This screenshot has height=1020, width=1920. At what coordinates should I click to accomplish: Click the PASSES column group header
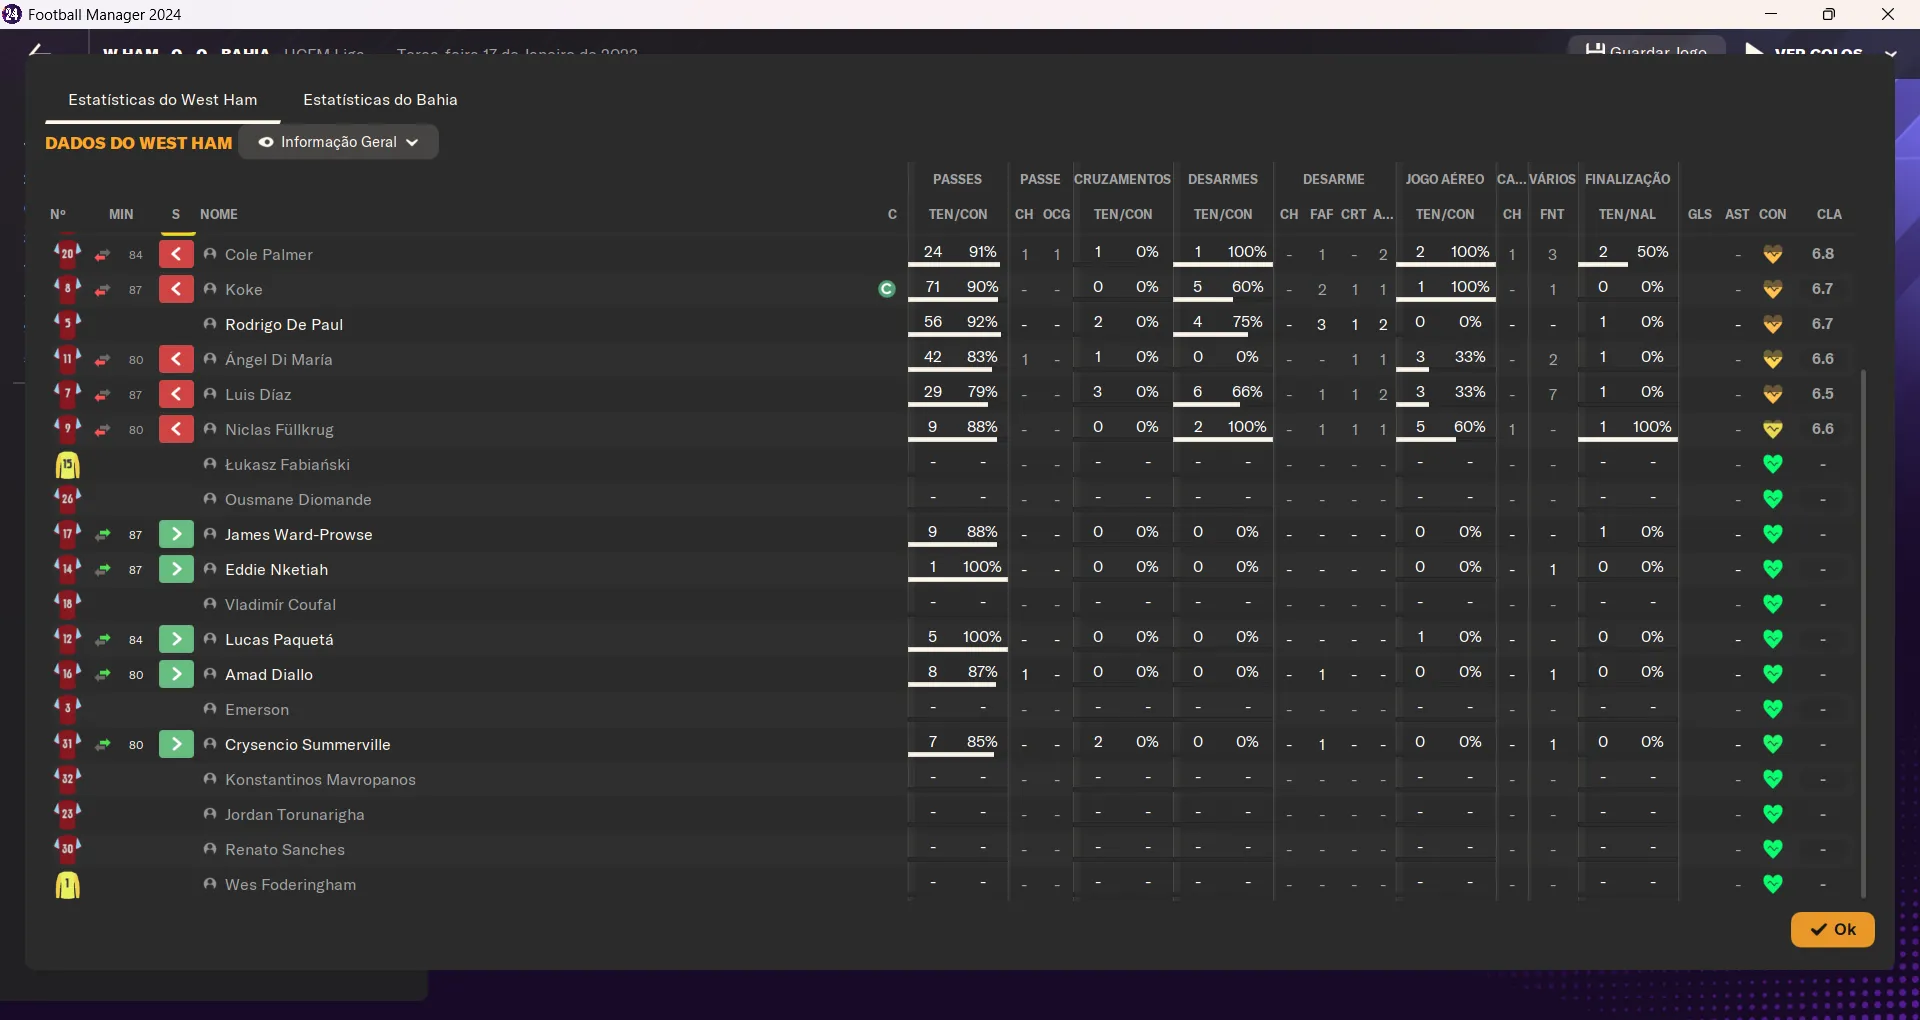pyautogui.click(x=957, y=179)
